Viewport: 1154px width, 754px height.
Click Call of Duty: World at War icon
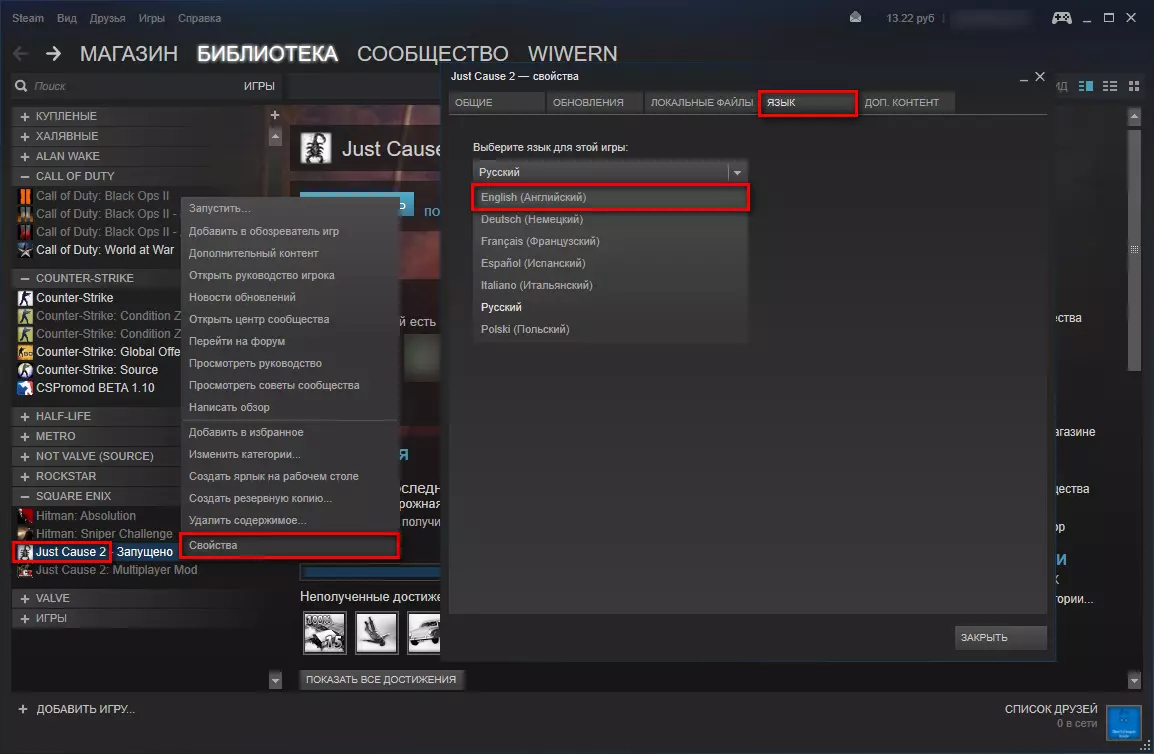point(25,250)
